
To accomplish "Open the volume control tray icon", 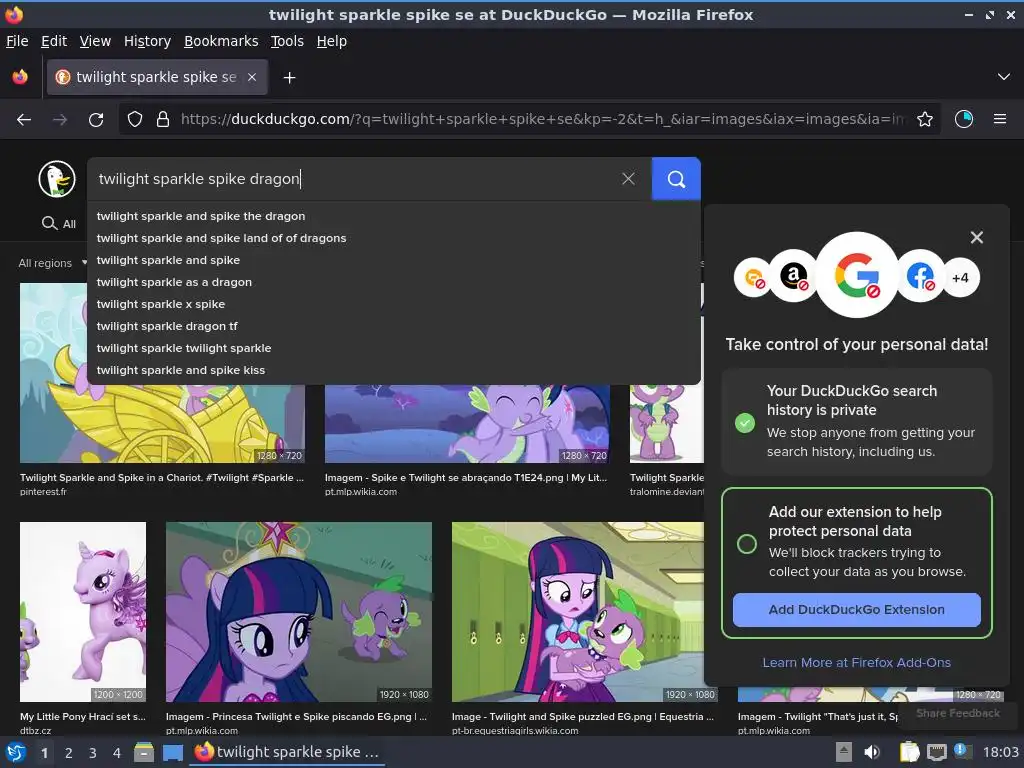I will click(872, 753).
